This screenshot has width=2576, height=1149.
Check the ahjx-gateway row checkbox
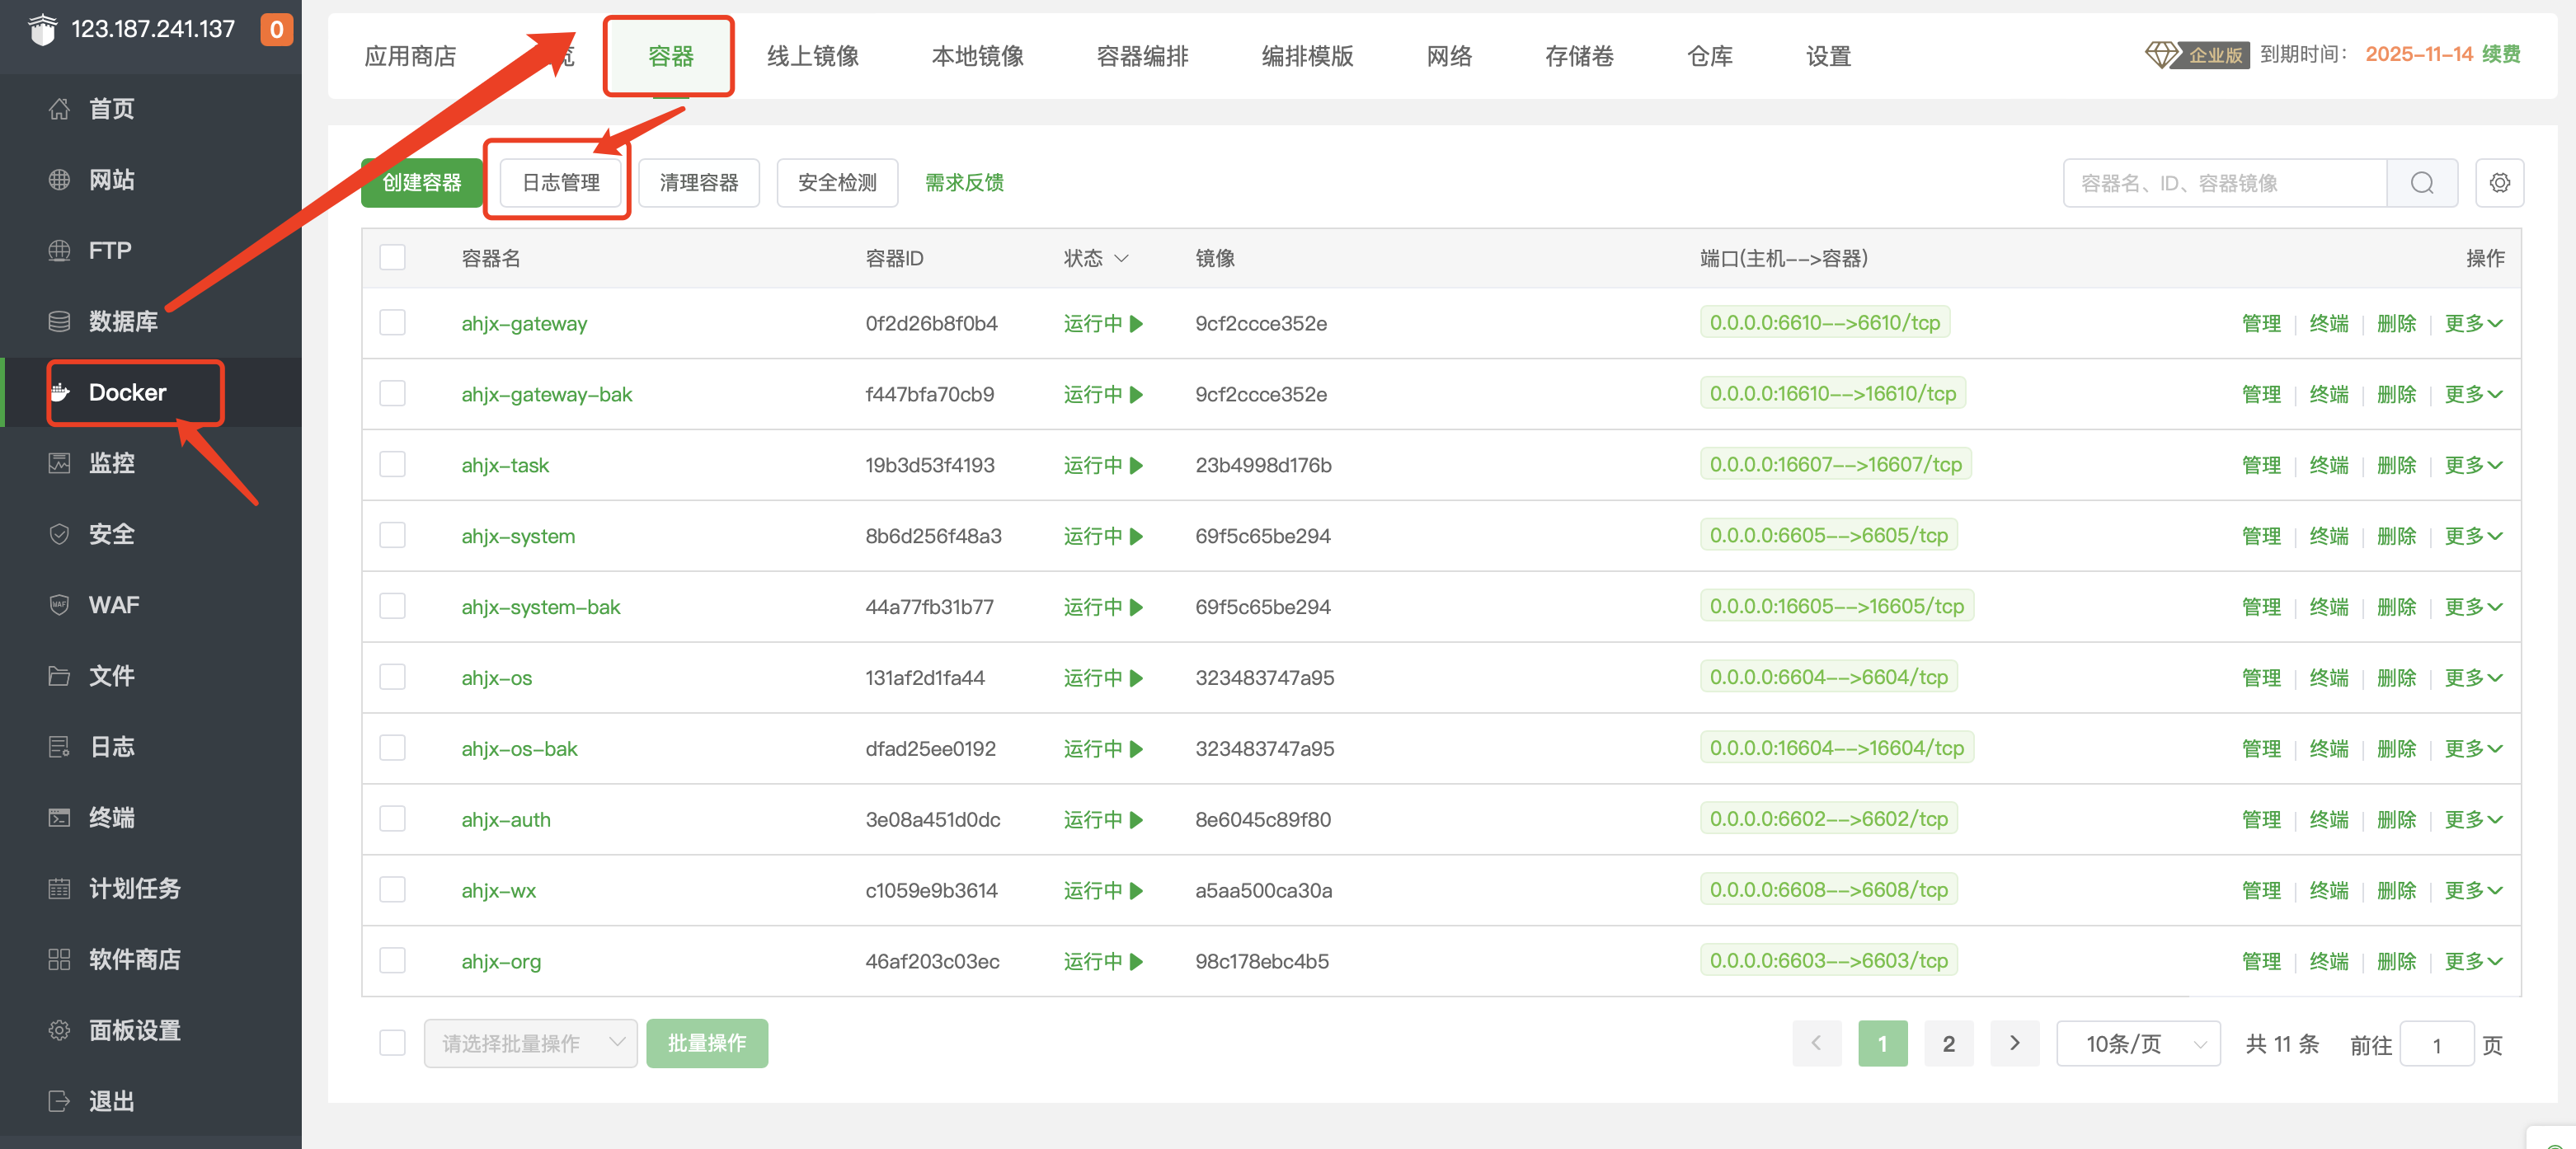392,323
